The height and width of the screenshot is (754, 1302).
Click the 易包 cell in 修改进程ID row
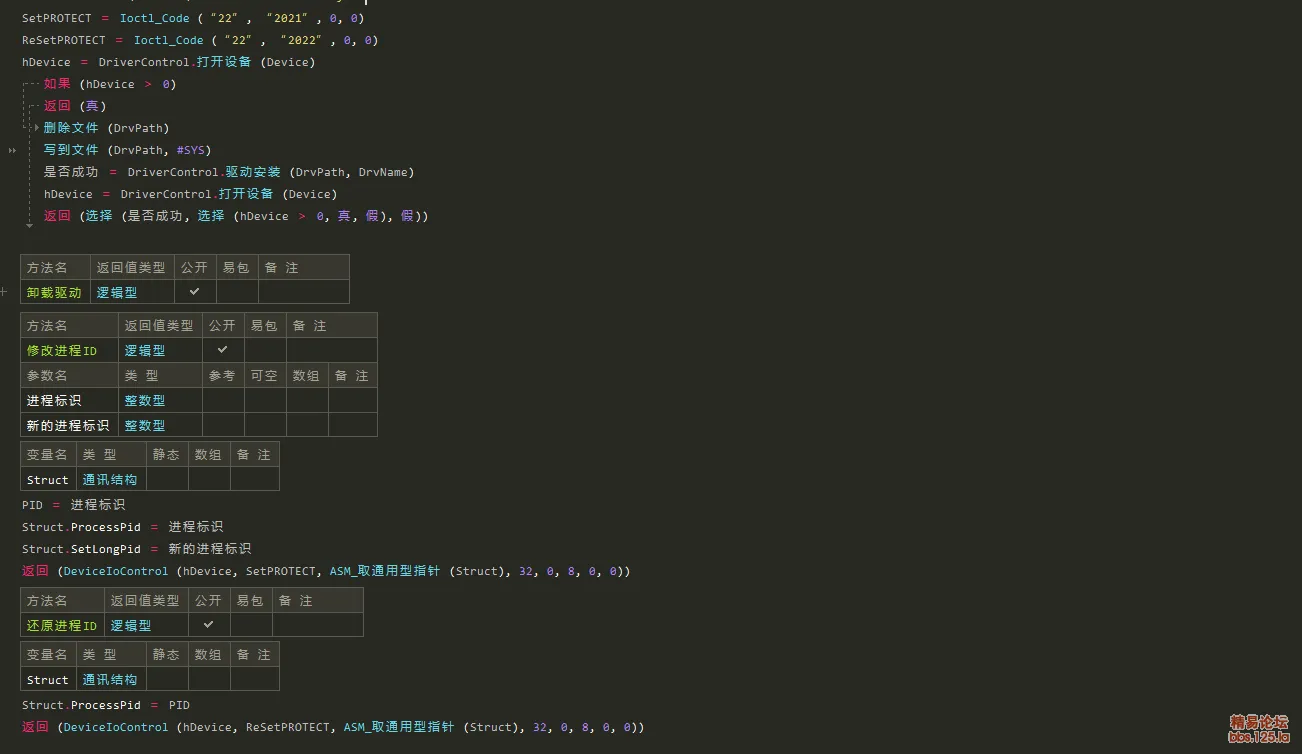(265, 350)
